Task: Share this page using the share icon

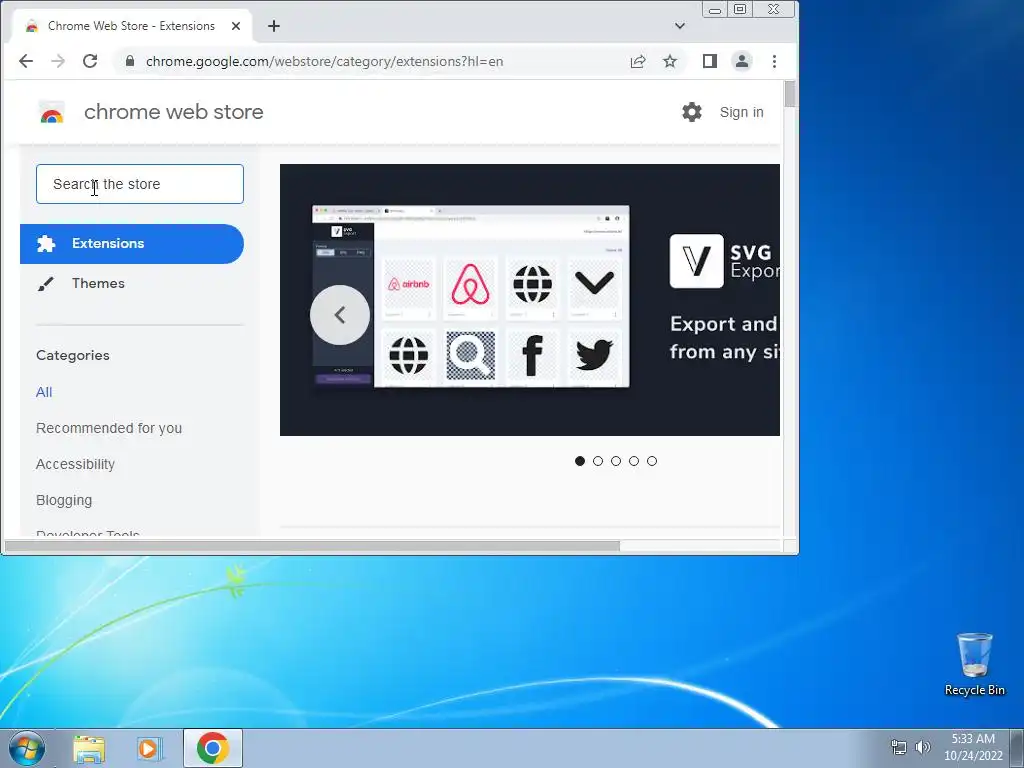Action: pos(638,61)
